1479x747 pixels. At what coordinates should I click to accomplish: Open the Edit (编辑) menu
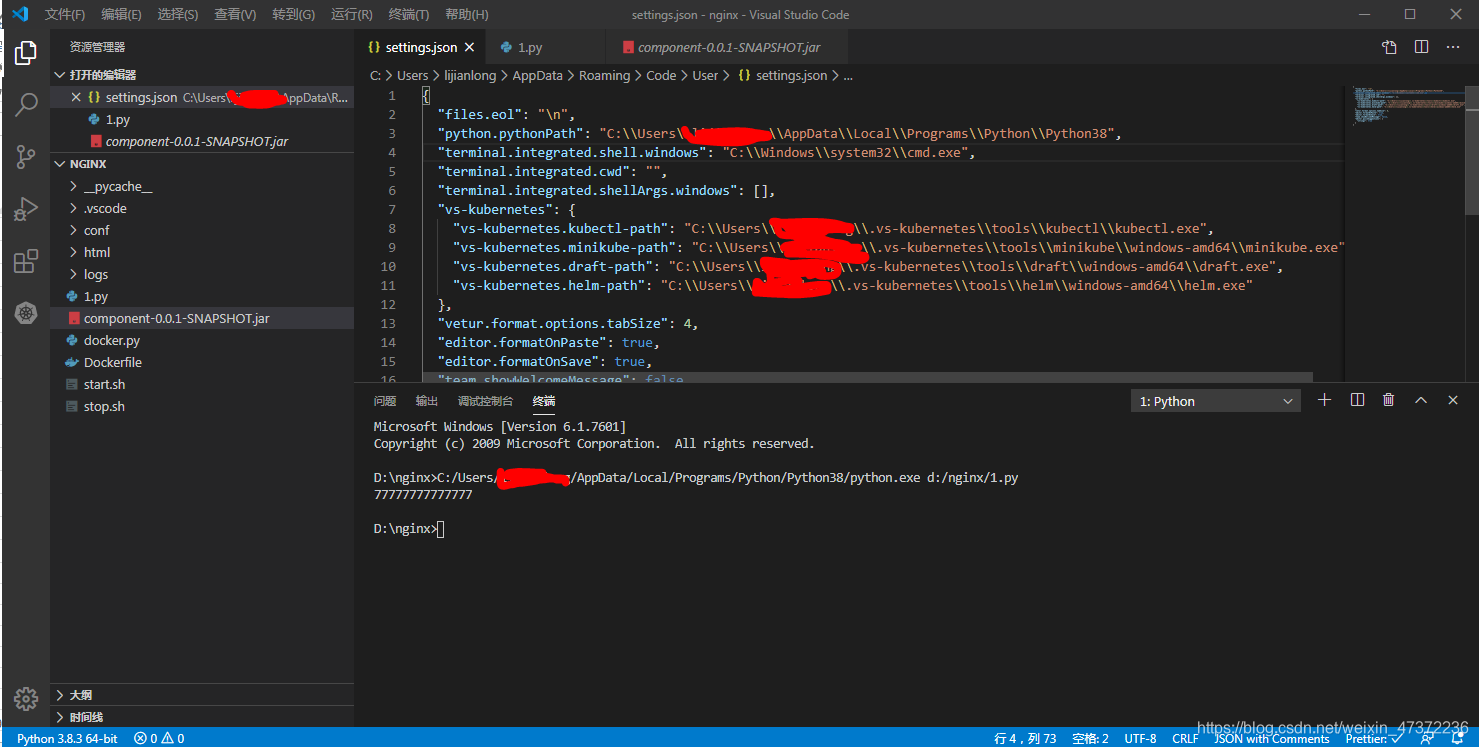tap(121, 14)
